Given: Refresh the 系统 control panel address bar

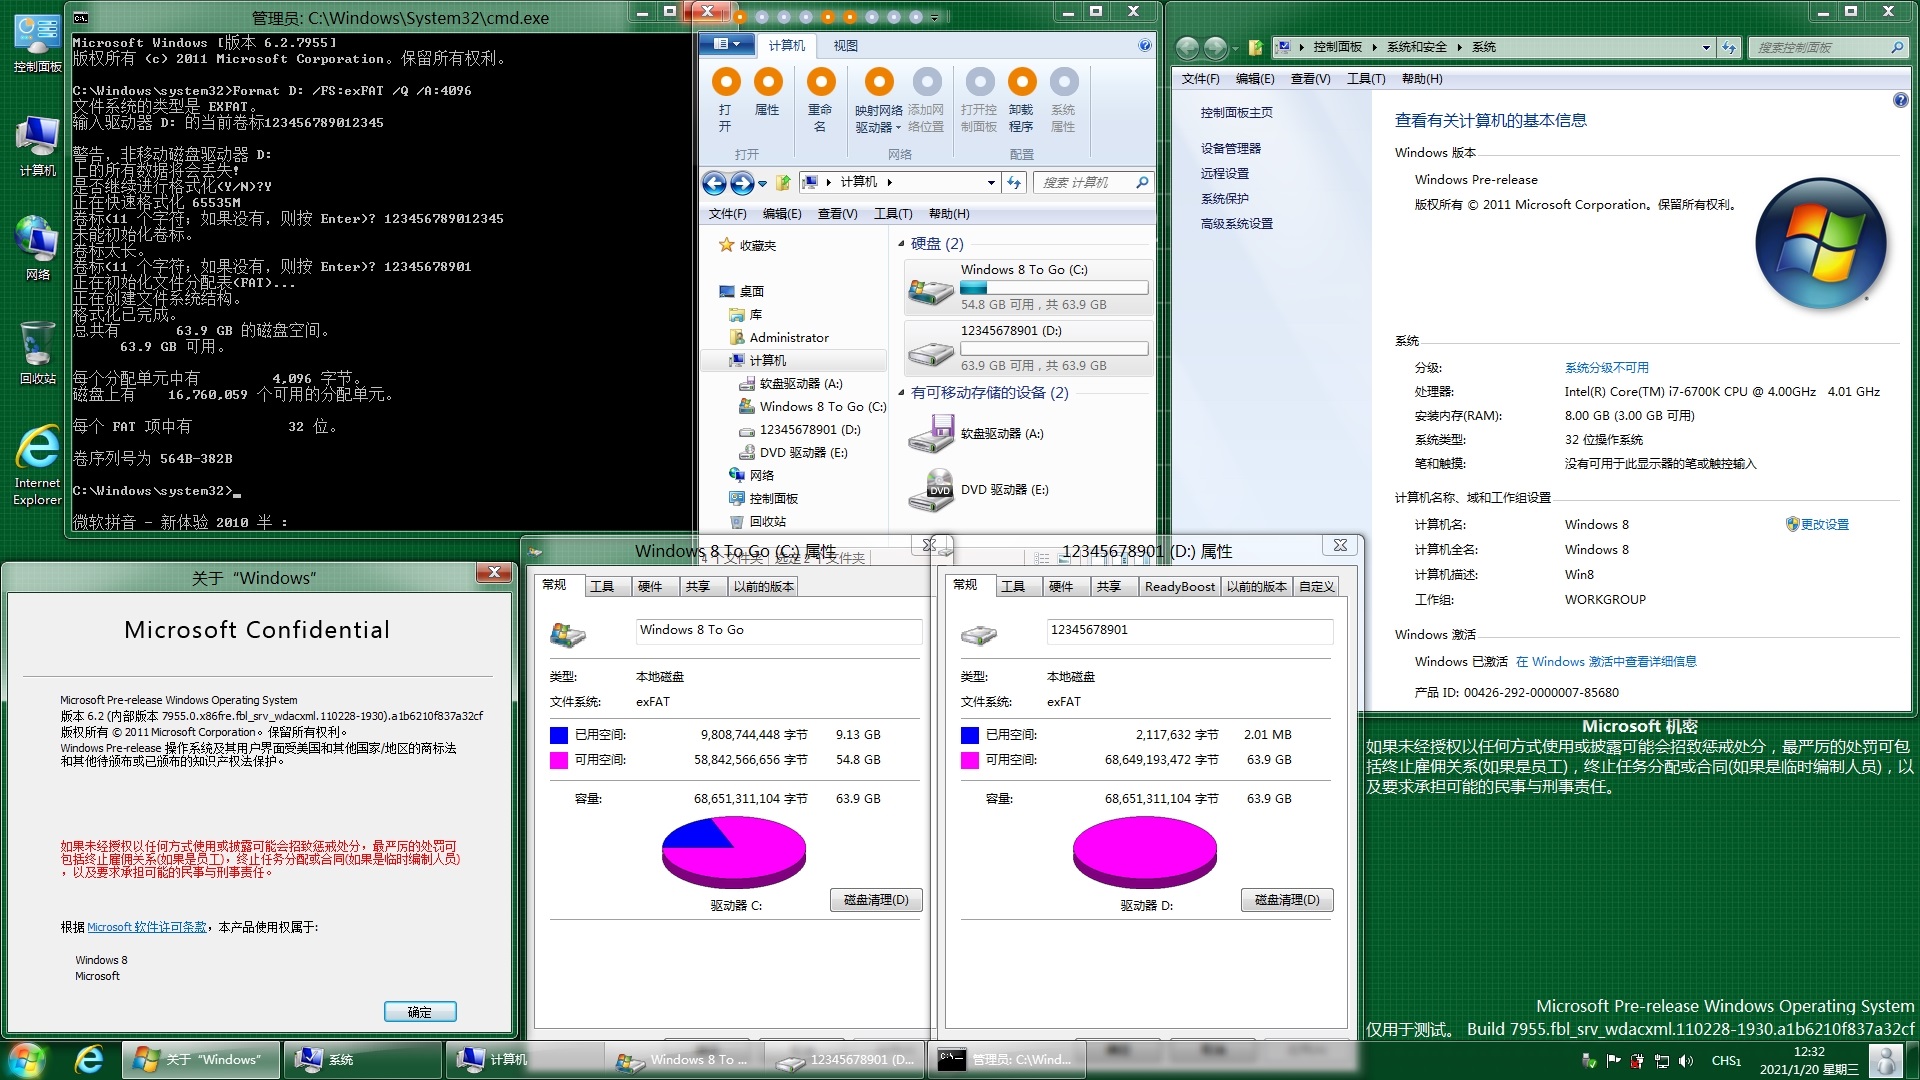Looking at the screenshot, I should [x=1729, y=47].
